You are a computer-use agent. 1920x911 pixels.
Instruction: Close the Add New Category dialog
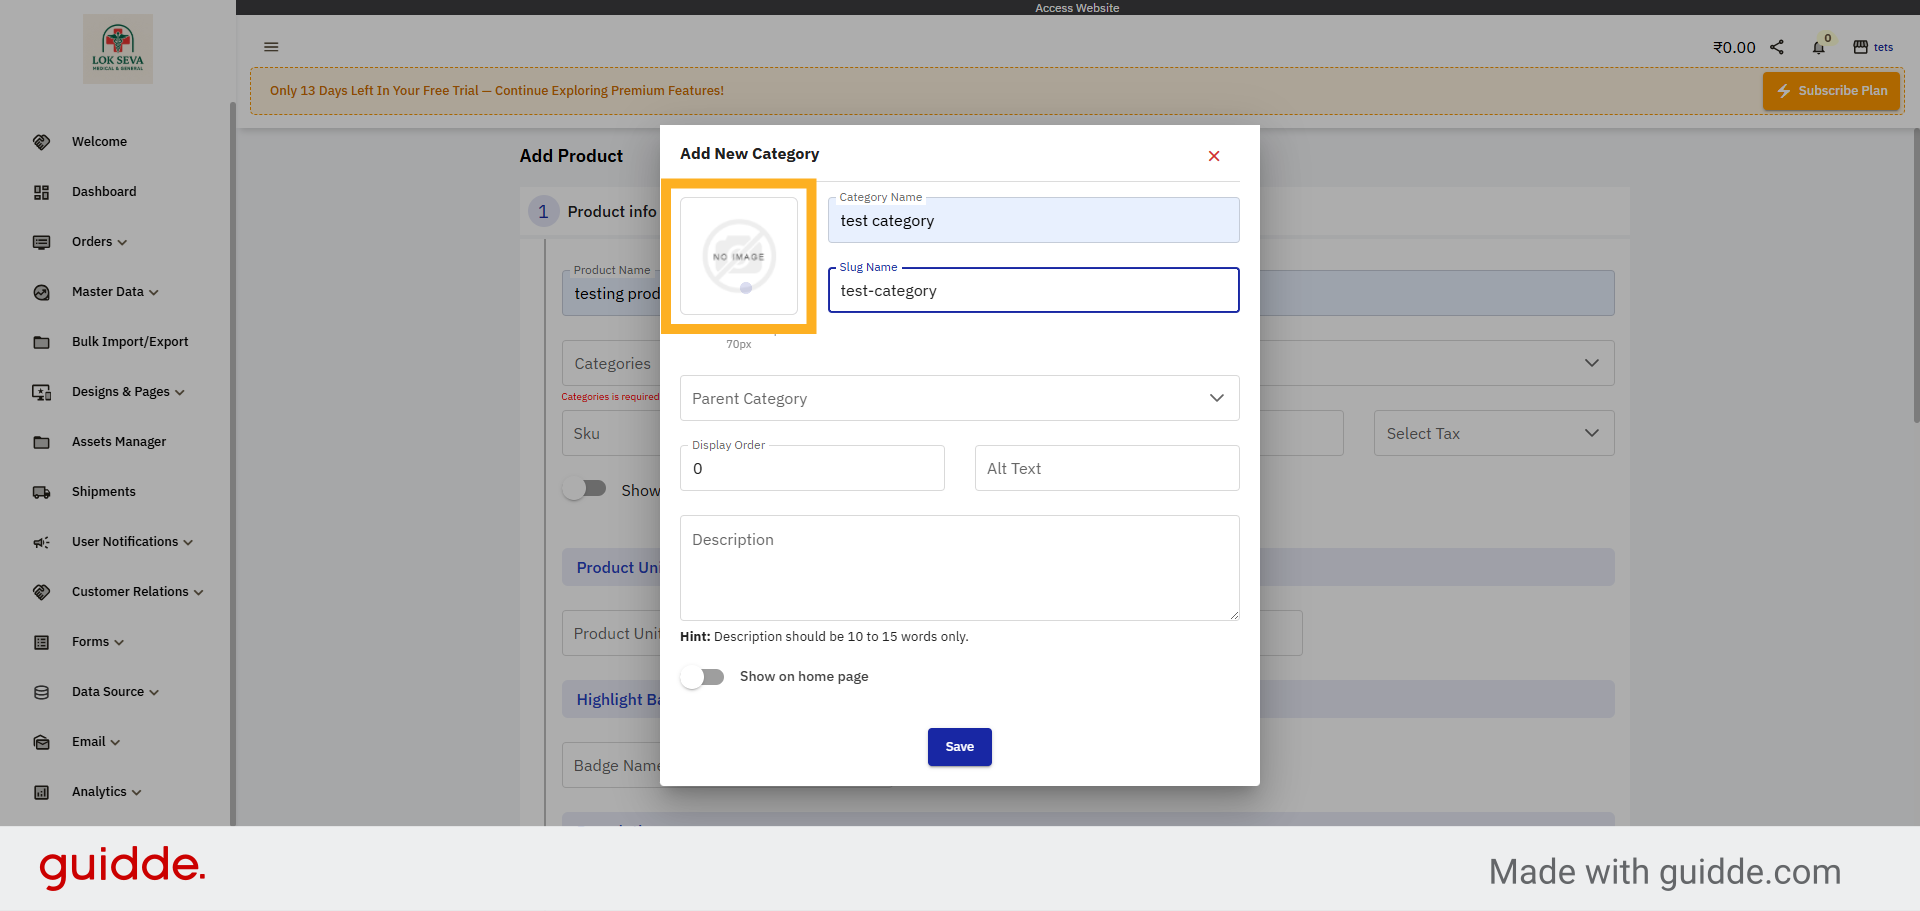1214,156
